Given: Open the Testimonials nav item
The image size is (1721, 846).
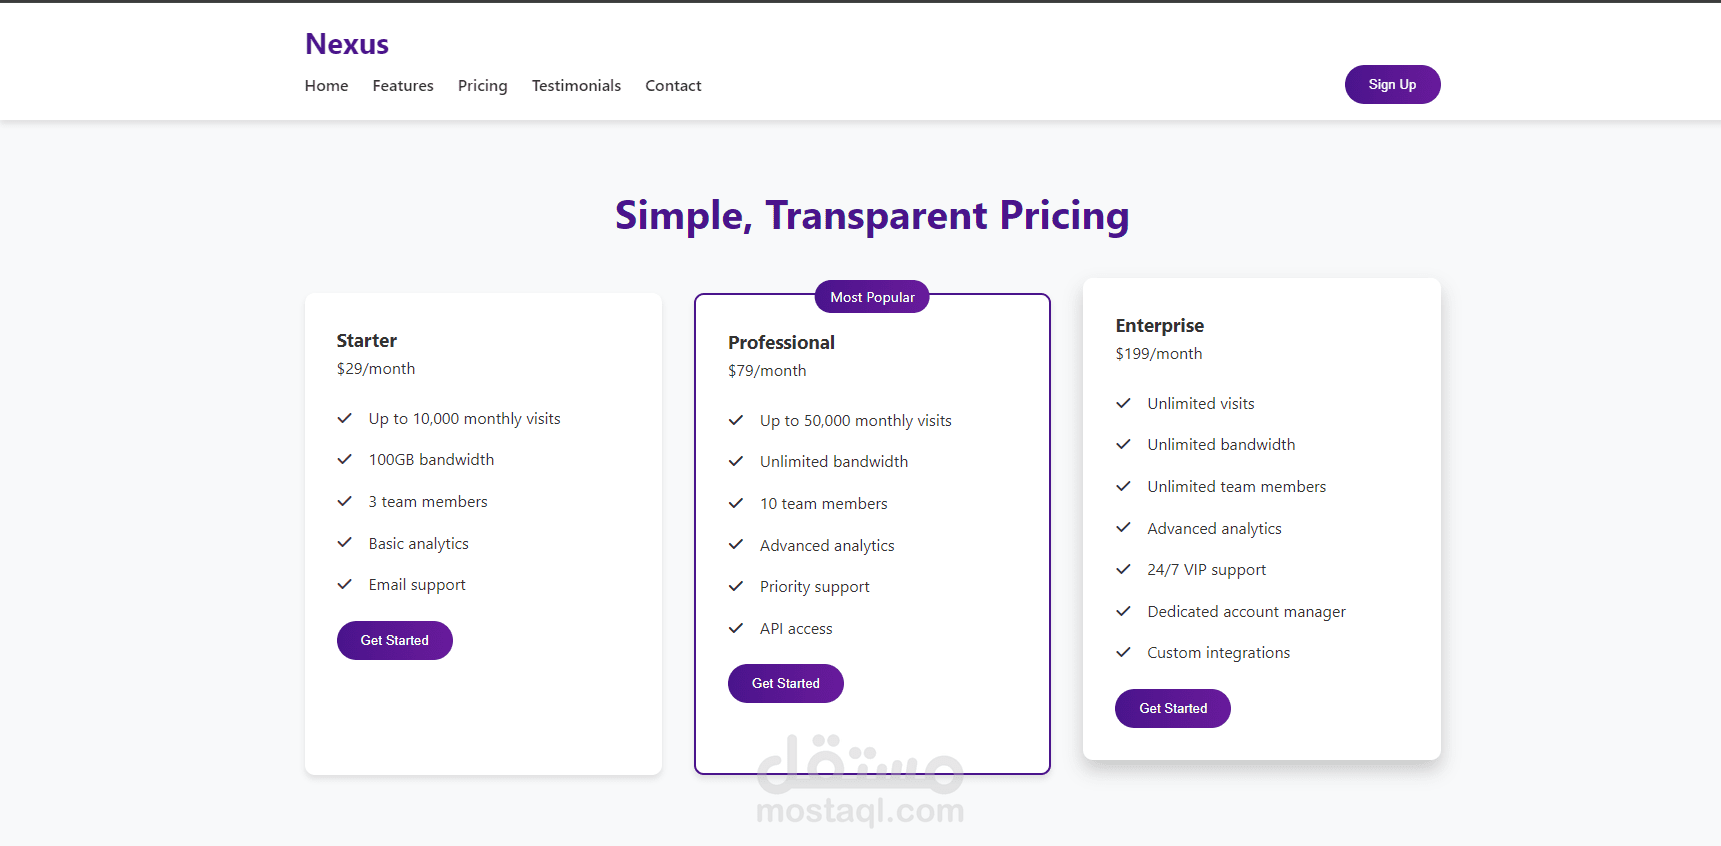Looking at the screenshot, I should (576, 86).
